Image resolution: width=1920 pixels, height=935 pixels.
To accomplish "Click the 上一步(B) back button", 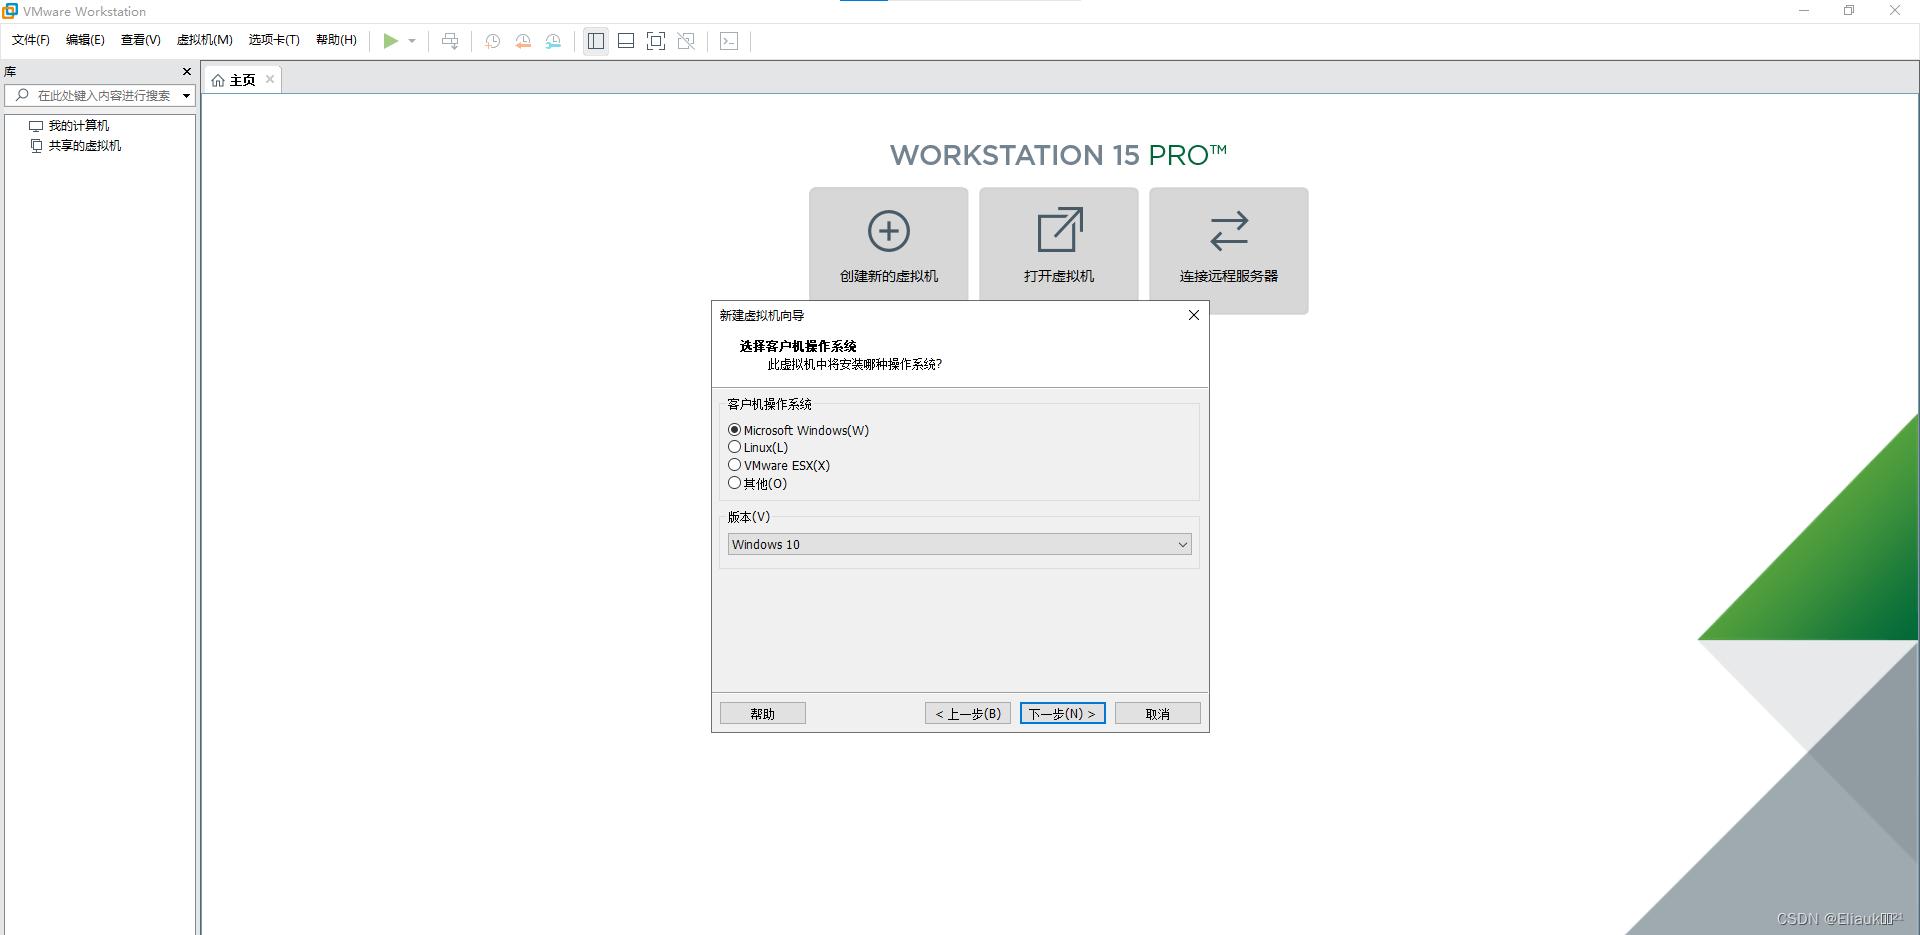I will [x=968, y=713].
